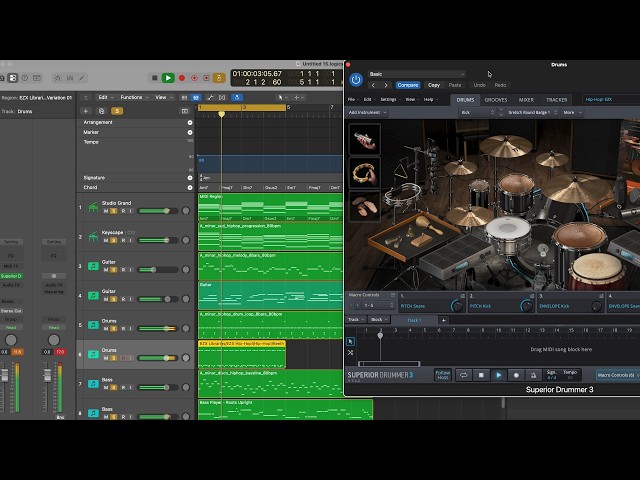Switch to the TRACKER tab

[557, 100]
